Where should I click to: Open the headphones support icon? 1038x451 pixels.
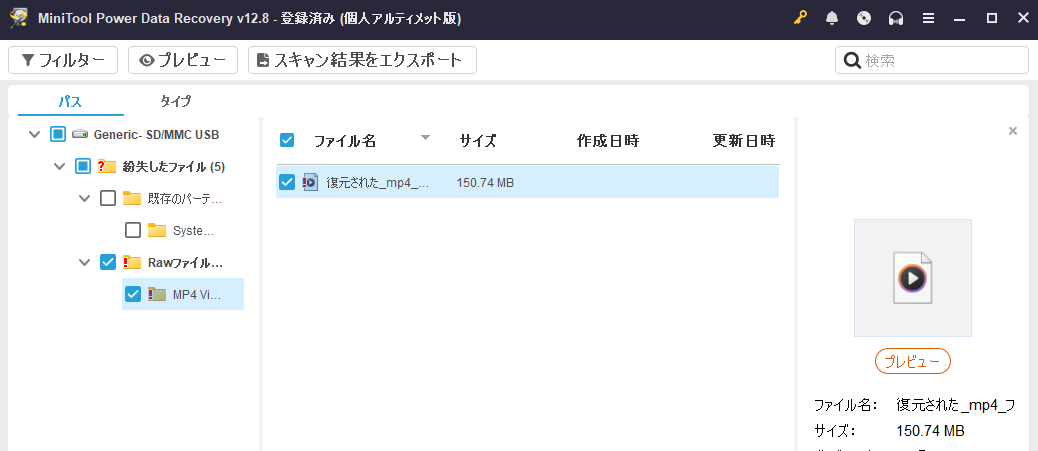point(896,19)
